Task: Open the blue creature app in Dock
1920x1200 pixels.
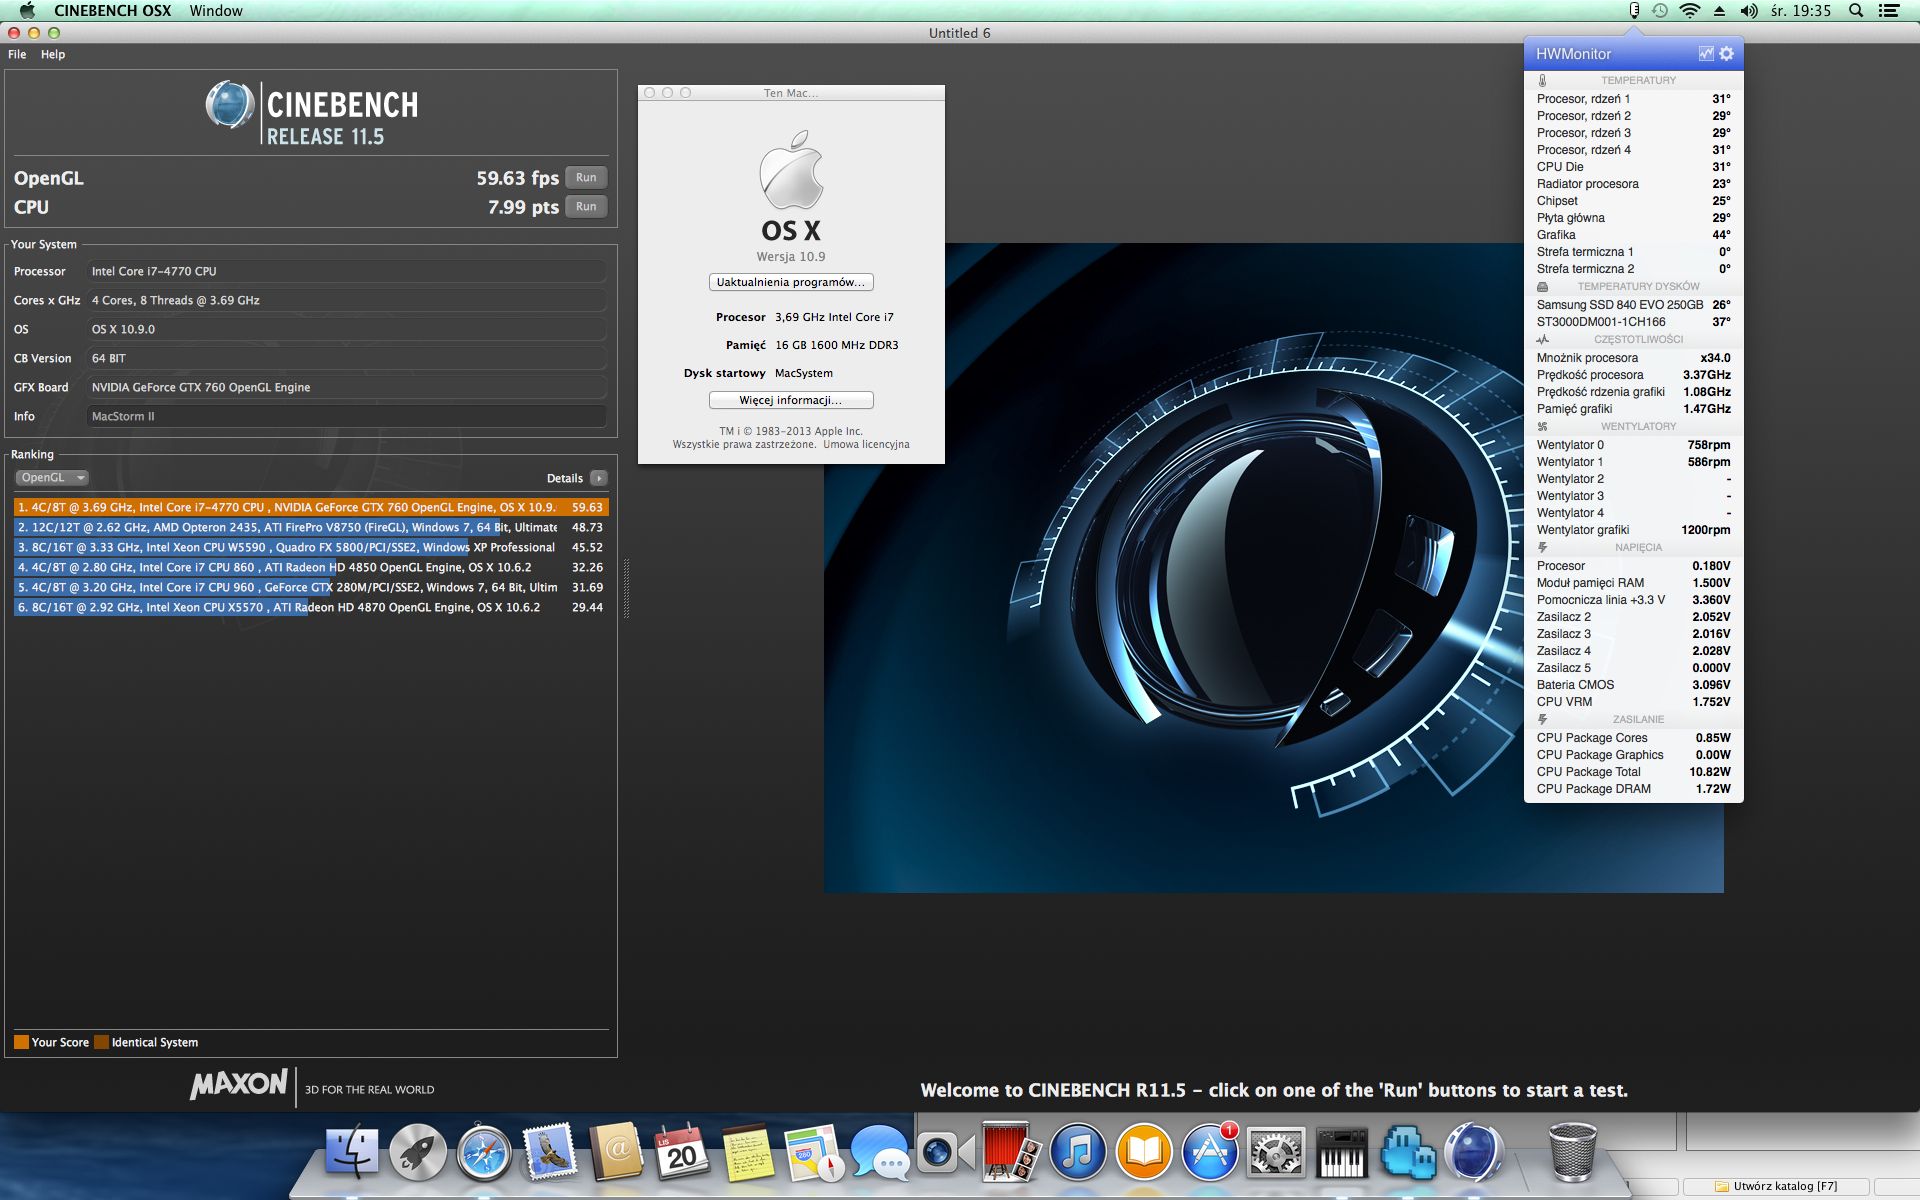Action: (x=1408, y=1152)
